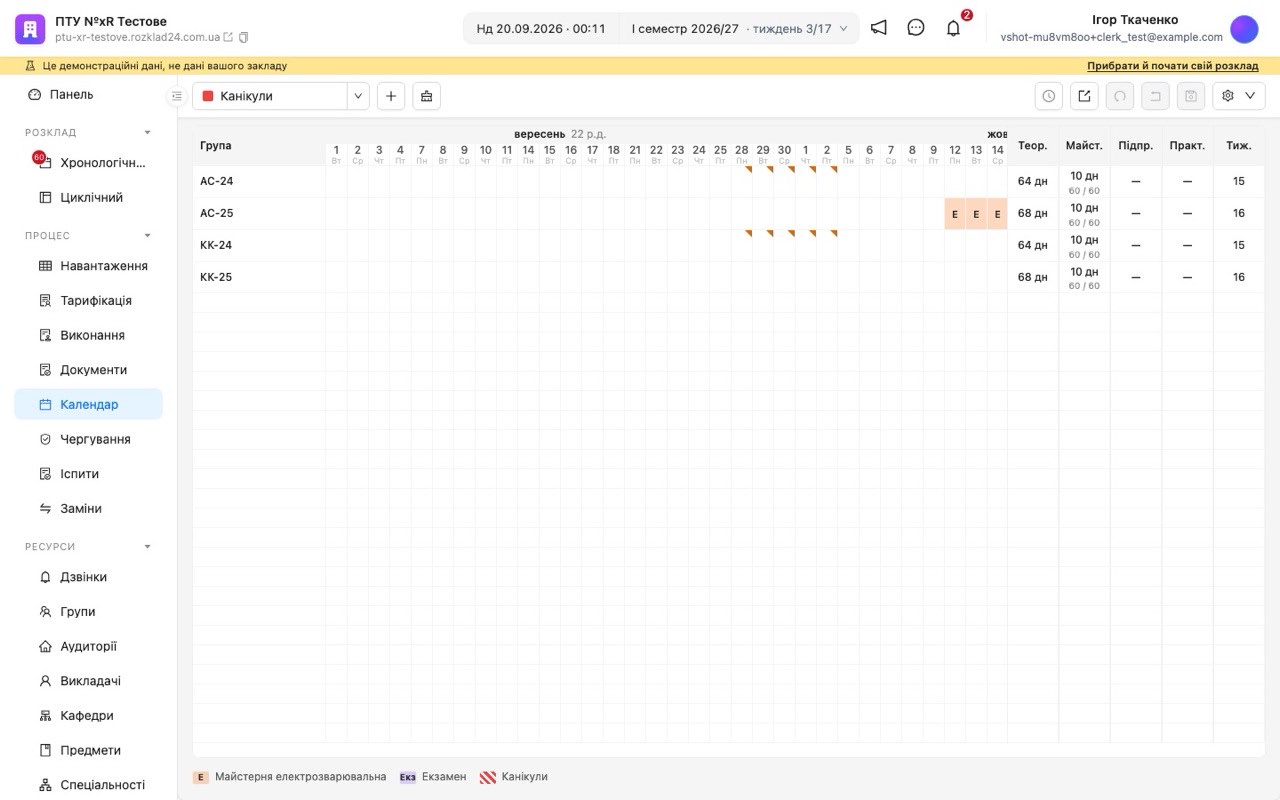
Task: Click the export icon in the toolbar
Action: tap(1085, 96)
